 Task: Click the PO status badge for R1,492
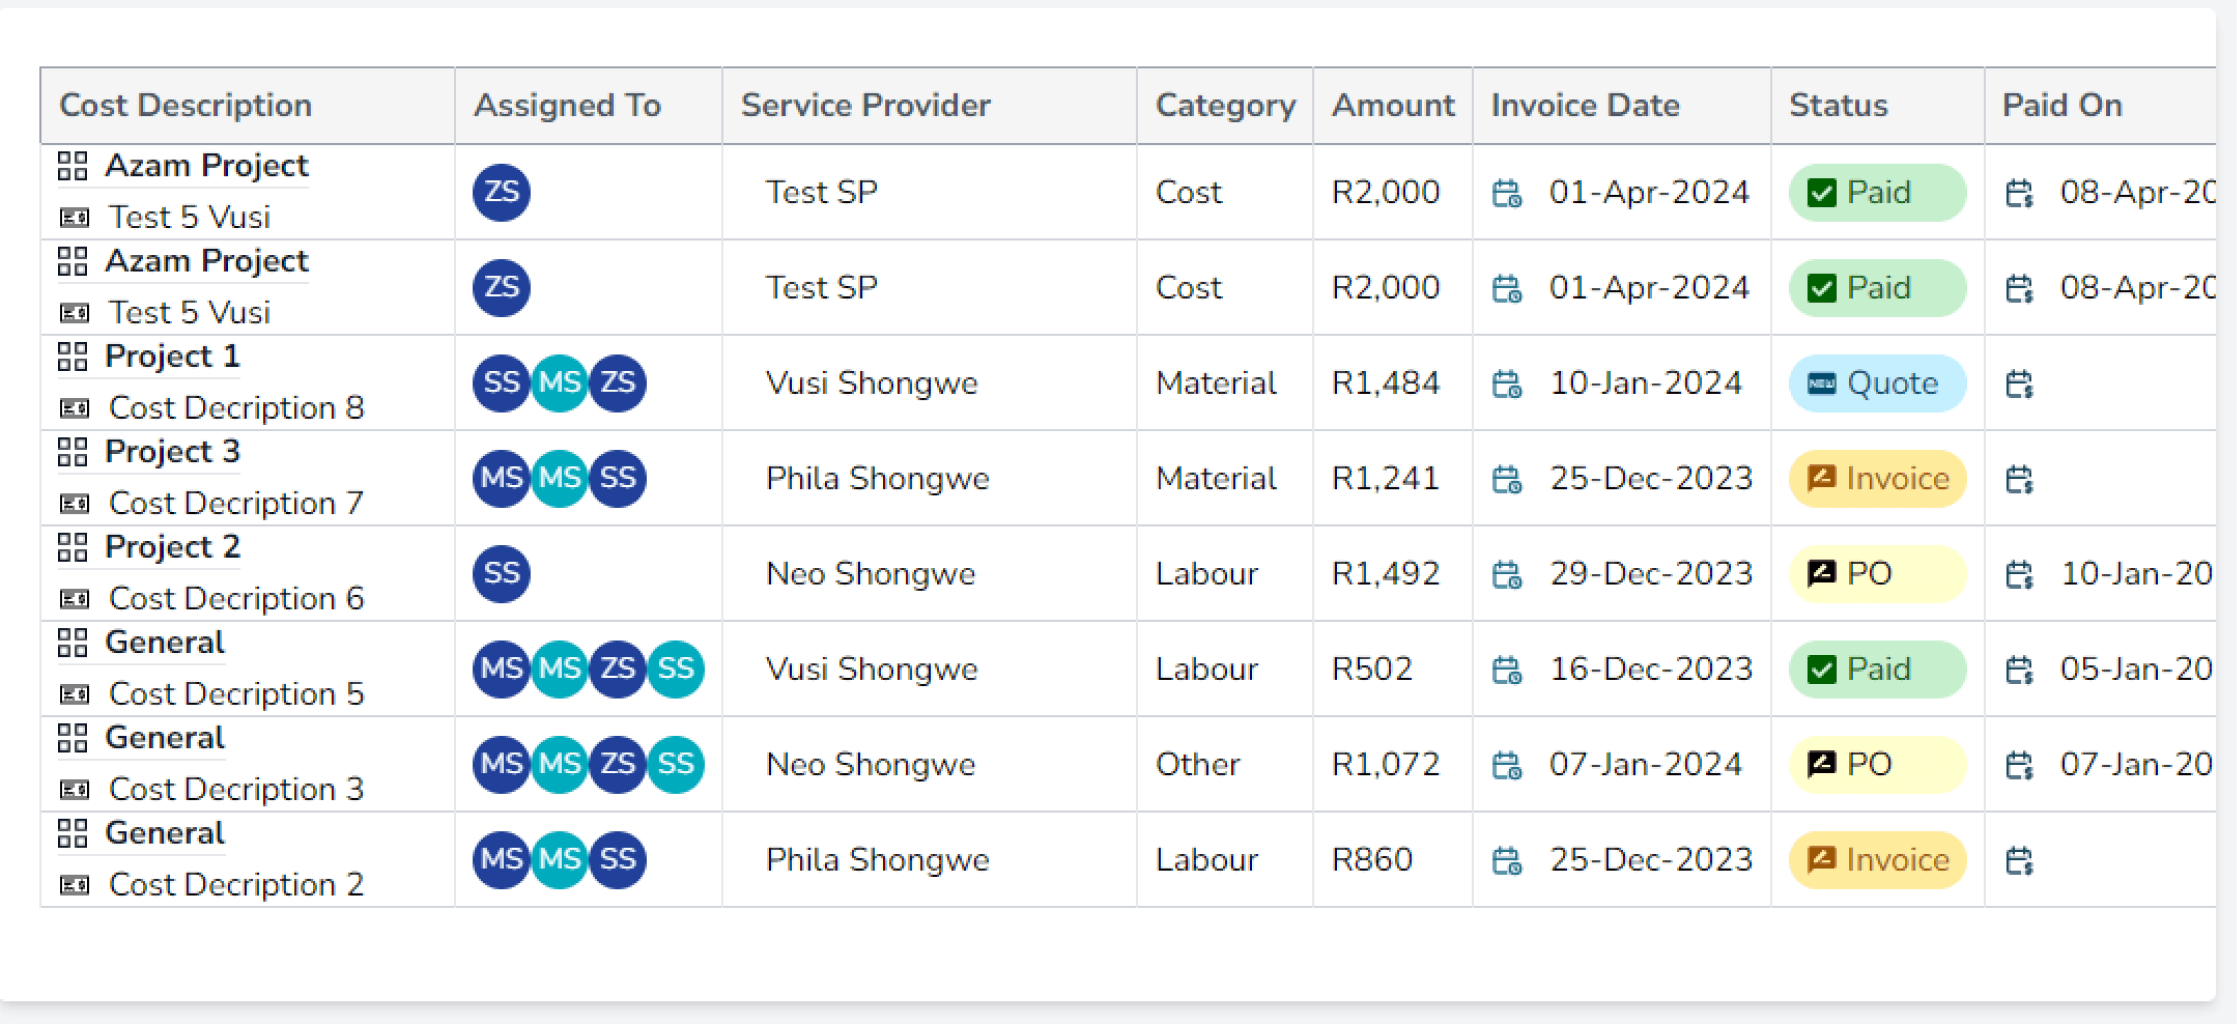pyautogui.click(x=1876, y=574)
